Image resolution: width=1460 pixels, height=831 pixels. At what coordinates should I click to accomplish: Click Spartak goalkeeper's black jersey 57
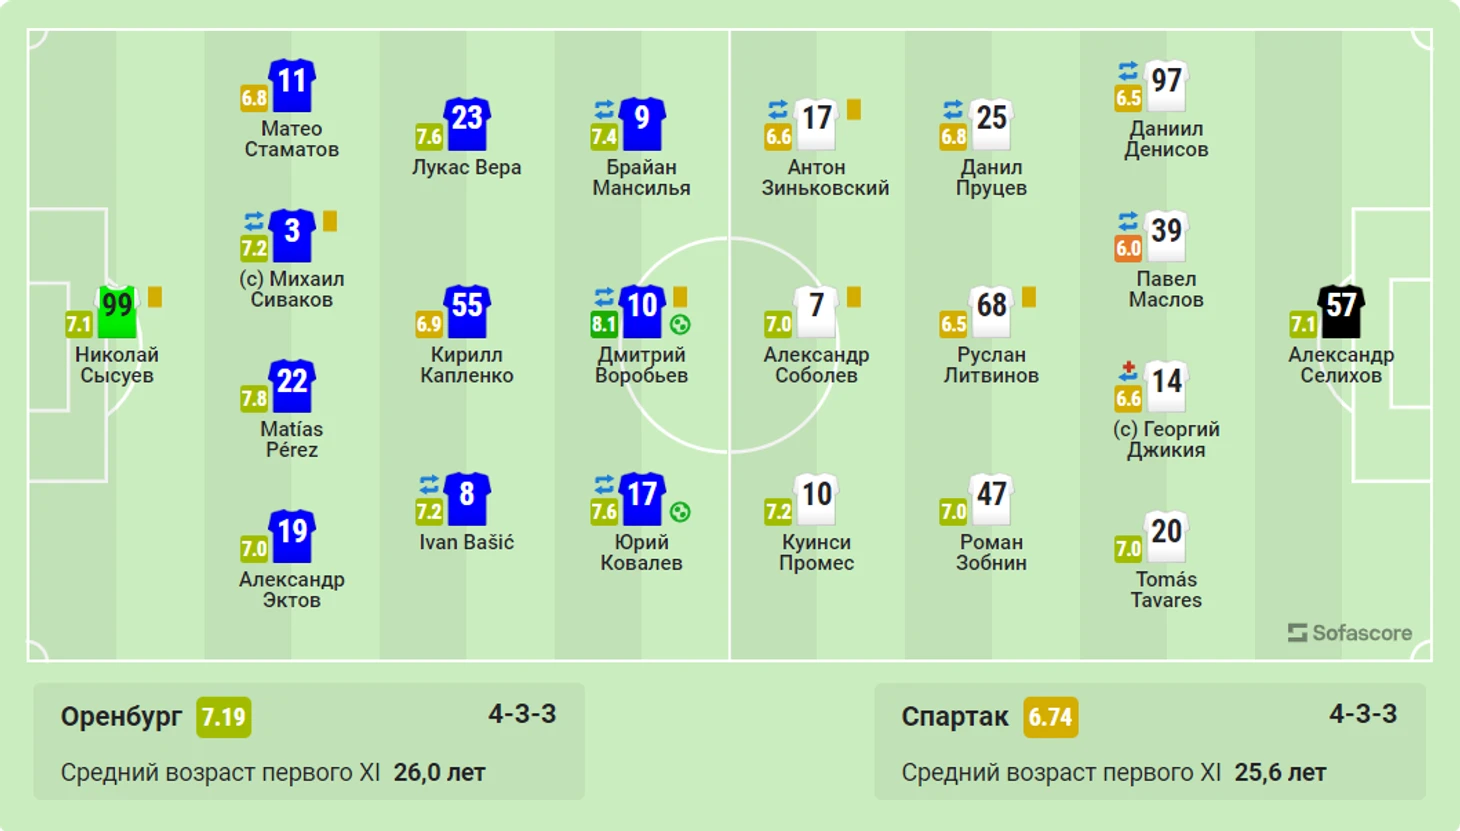click(x=1341, y=310)
